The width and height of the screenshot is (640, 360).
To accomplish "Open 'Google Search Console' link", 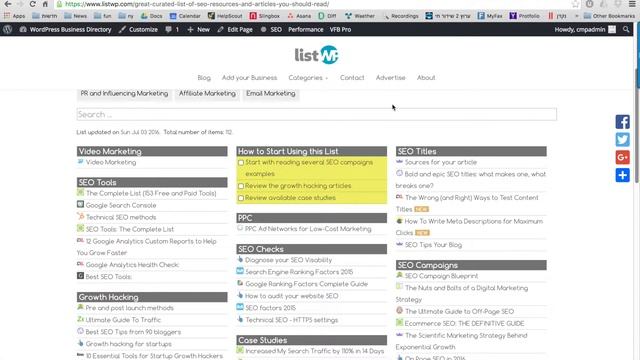I will tap(121, 205).
